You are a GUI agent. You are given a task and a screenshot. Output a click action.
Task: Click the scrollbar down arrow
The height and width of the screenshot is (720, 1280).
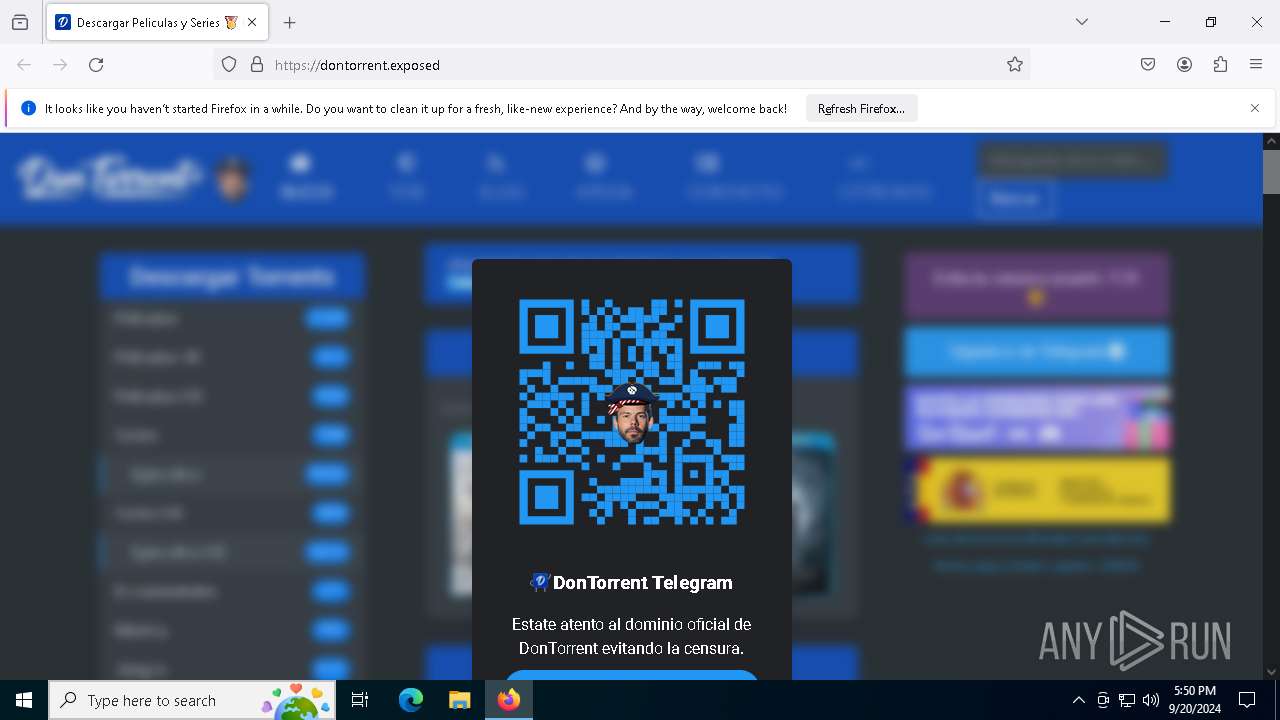point(1271,672)
